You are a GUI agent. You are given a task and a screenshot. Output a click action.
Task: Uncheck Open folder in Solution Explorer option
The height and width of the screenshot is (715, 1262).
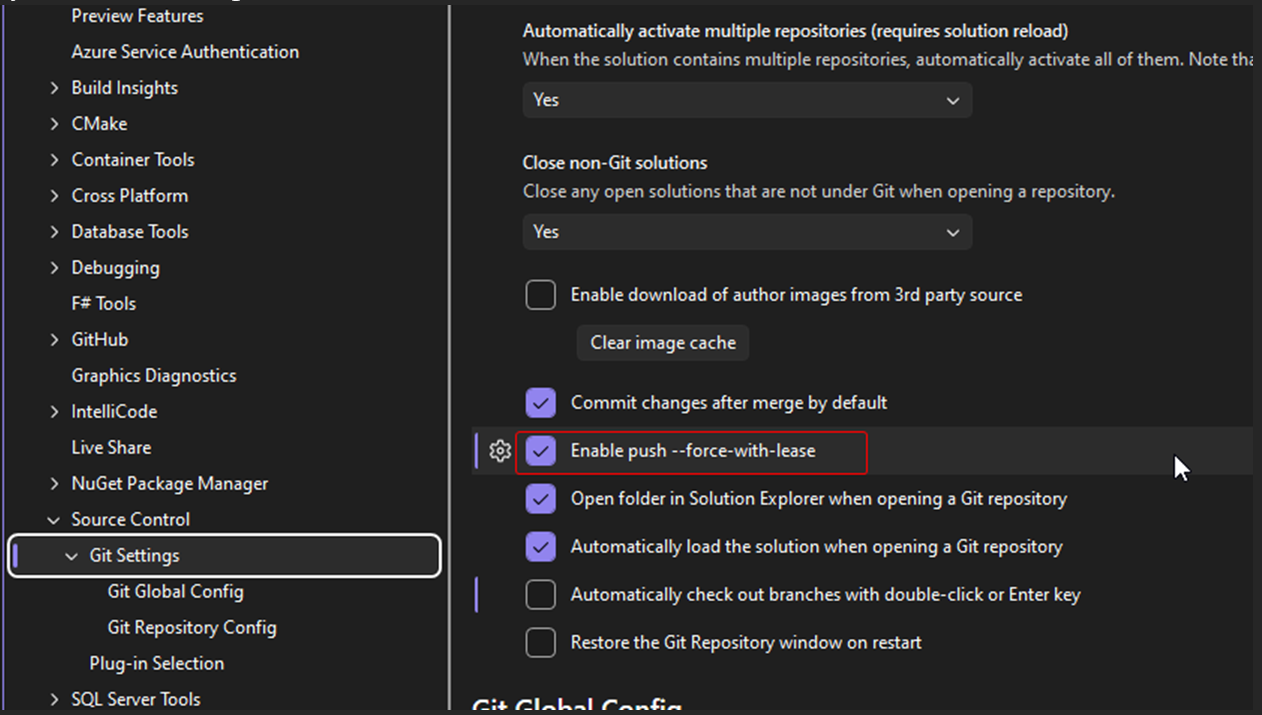click(540, 498)
